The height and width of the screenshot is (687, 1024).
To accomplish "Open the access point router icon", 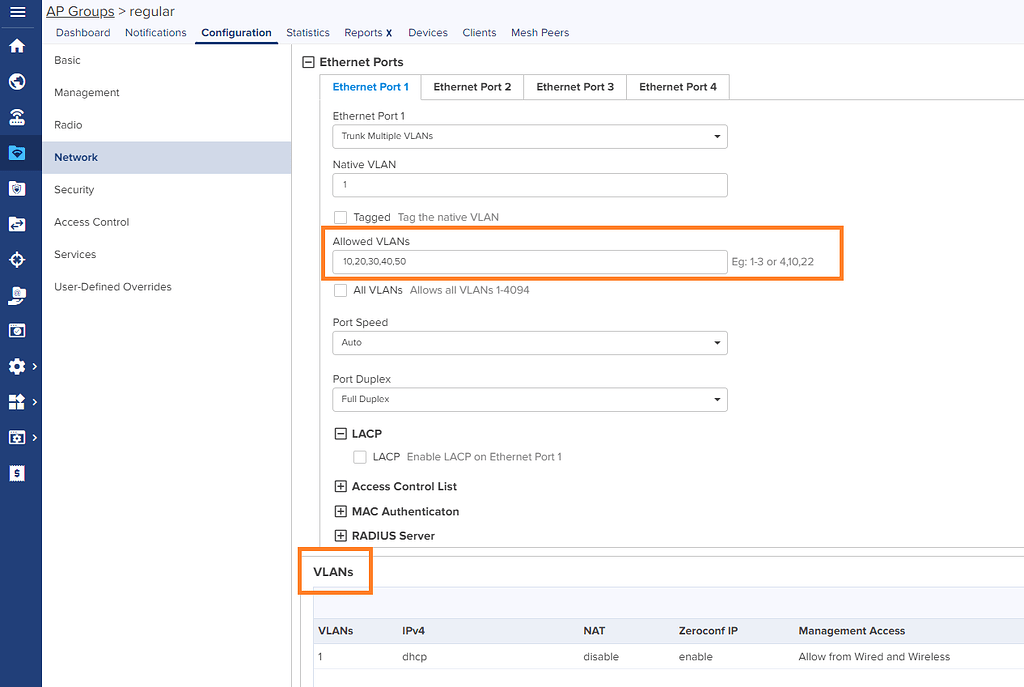I will click(17, 117).
